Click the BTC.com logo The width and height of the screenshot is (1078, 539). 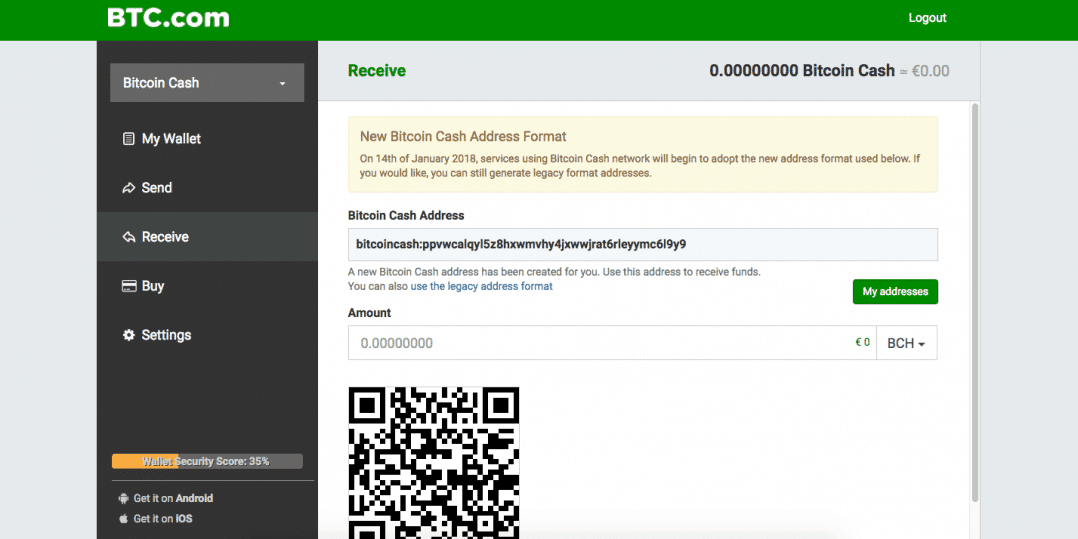pos(168,18)
